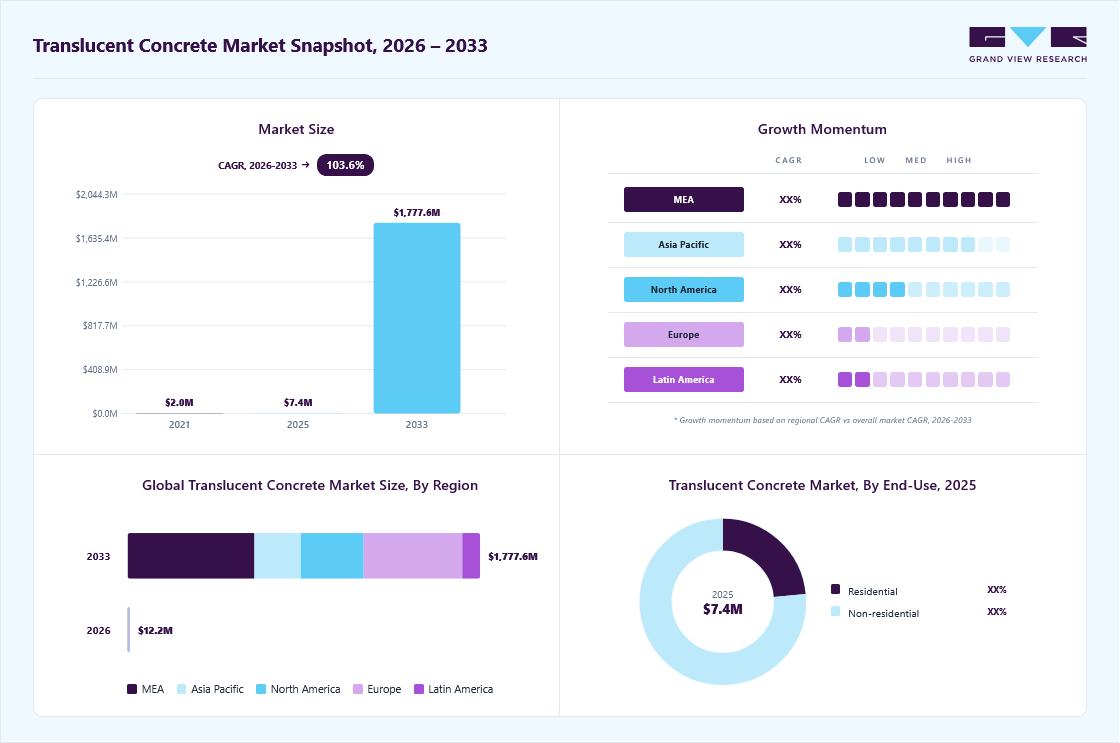Click the XX% value beside Non-residential
Viewport: 1120px width, 743px height.
coord(996,612)
